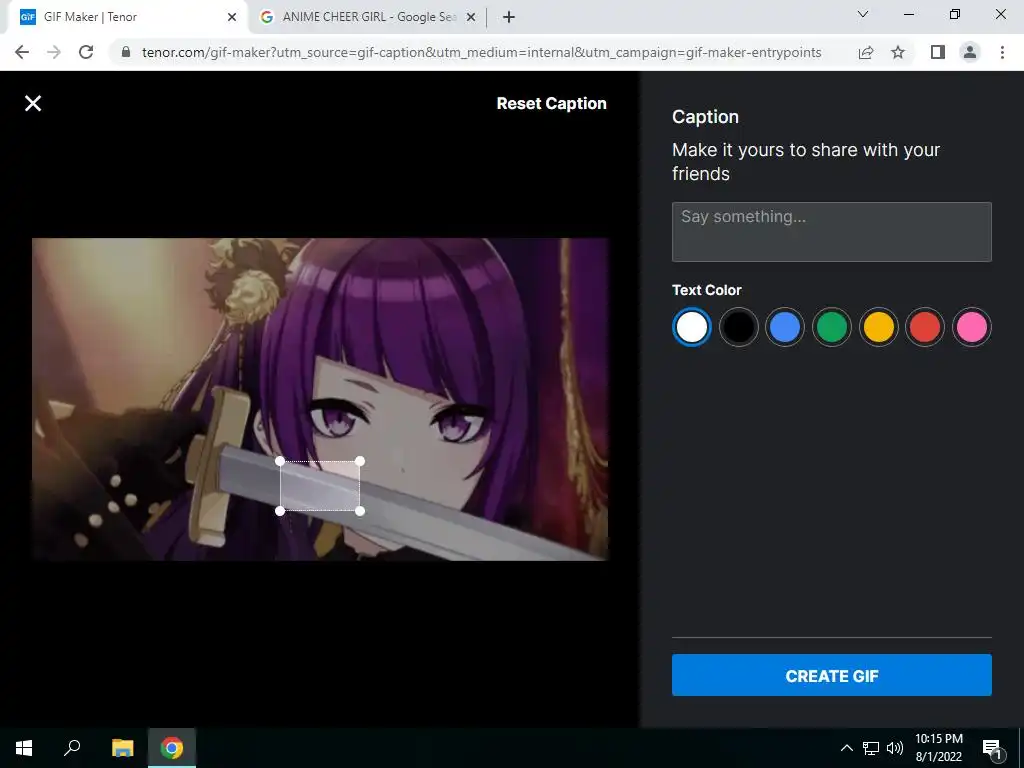The height and width of the screenshot is (768, 1024).
Task: Reload the current page
Action: 86,52
